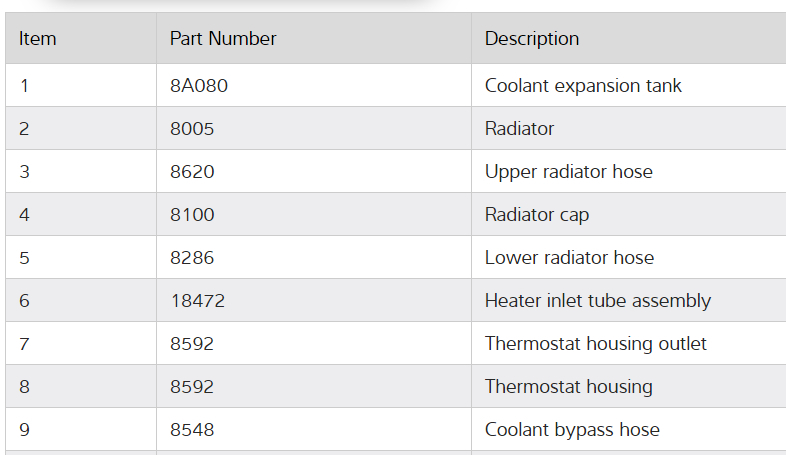This screenshot has width=786, height=455.
Task: Click the Thermostat housing outlet description
Action: click(596, 344)
